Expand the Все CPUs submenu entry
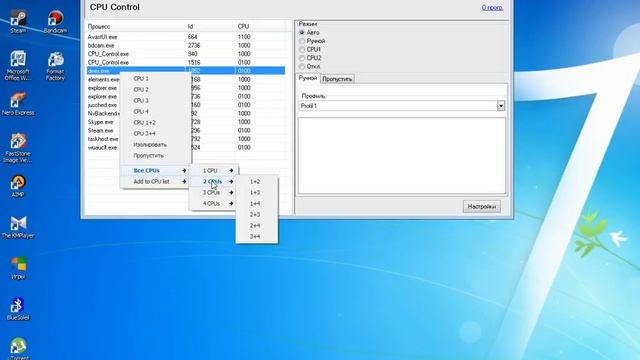This screenshot has width=640, height=360. tap(156, 170)
